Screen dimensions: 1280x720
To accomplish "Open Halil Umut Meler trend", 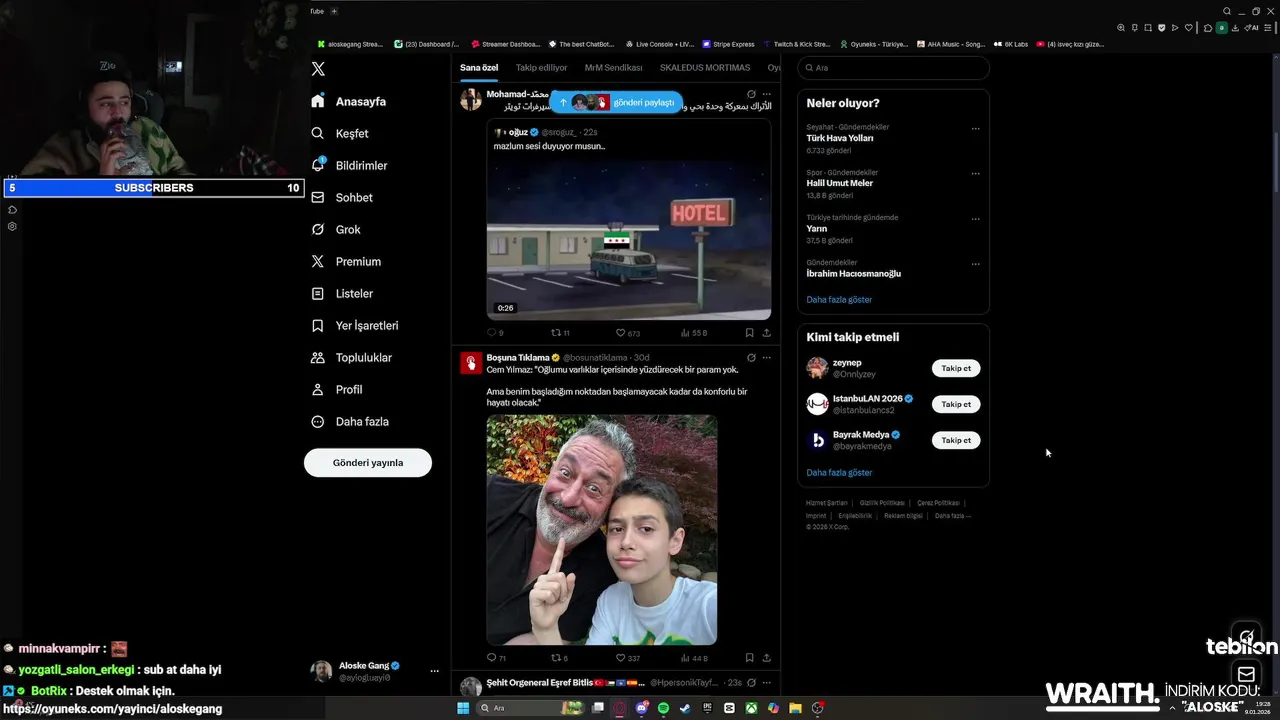I will [x=840, y=183].
